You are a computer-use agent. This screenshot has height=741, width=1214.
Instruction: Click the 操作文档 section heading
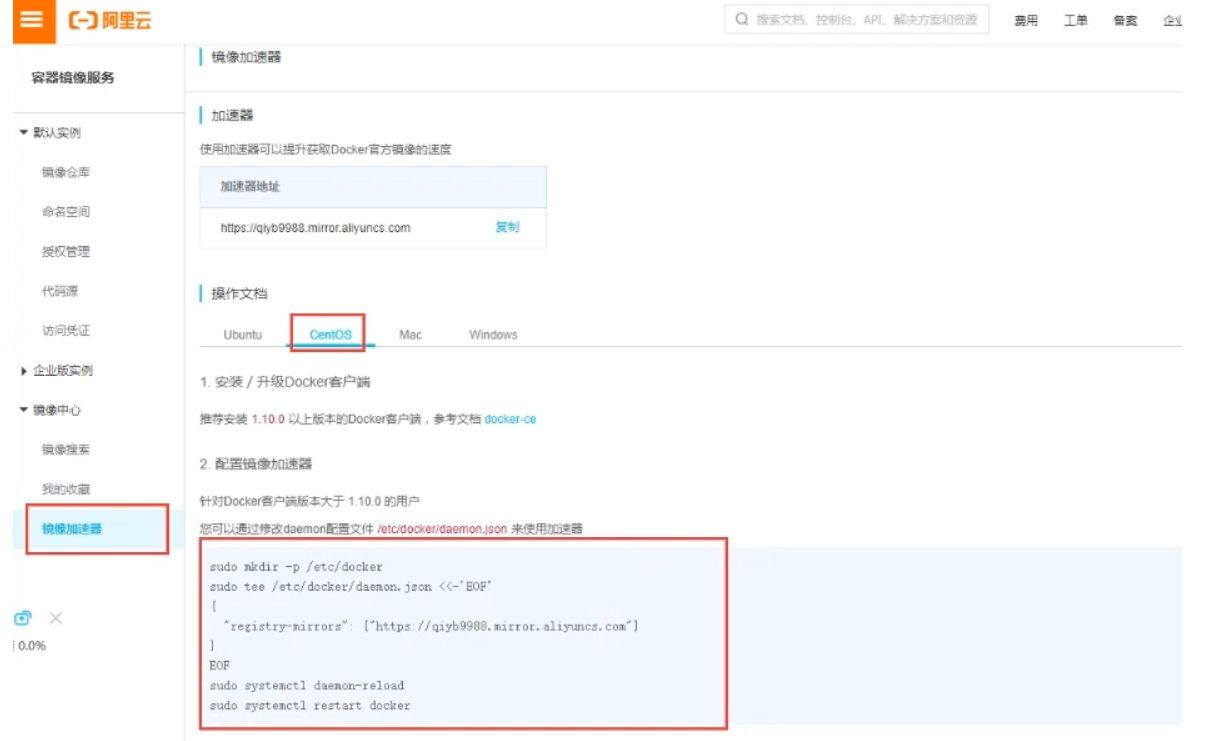(239, 294)
